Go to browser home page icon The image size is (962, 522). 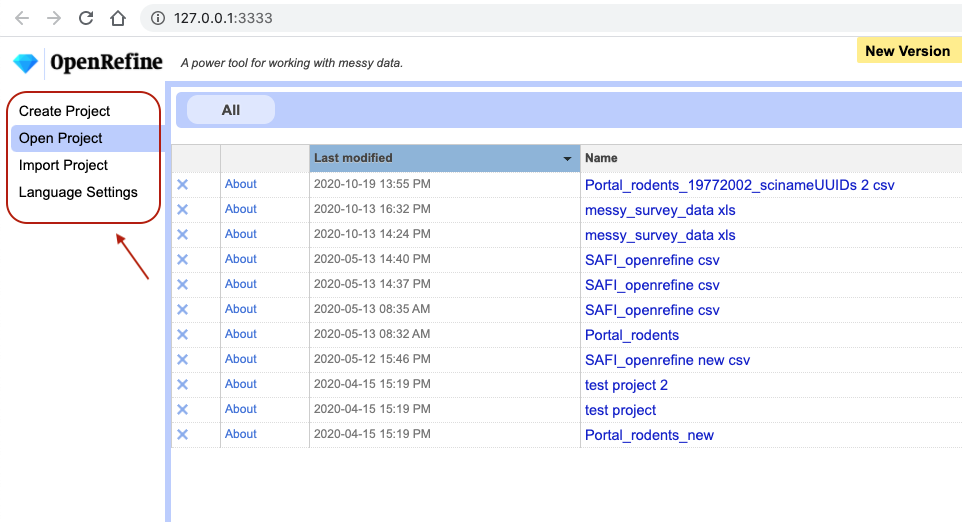[118, 18]
